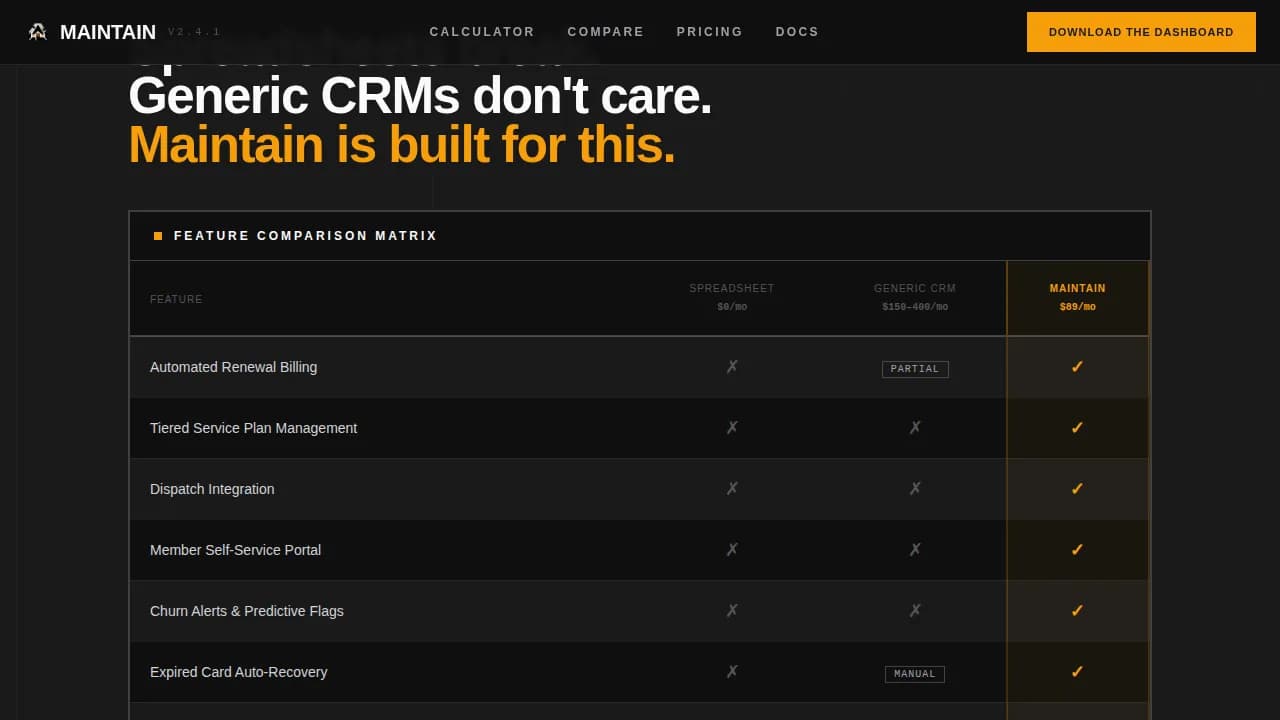Open the Docs nav item
1280x720 pixels.
[797, 32]
